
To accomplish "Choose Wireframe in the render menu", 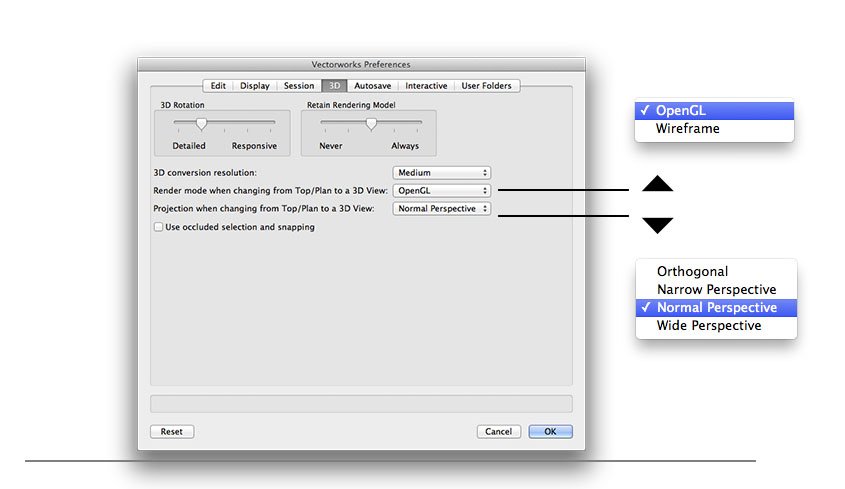I will coord(714,129).
